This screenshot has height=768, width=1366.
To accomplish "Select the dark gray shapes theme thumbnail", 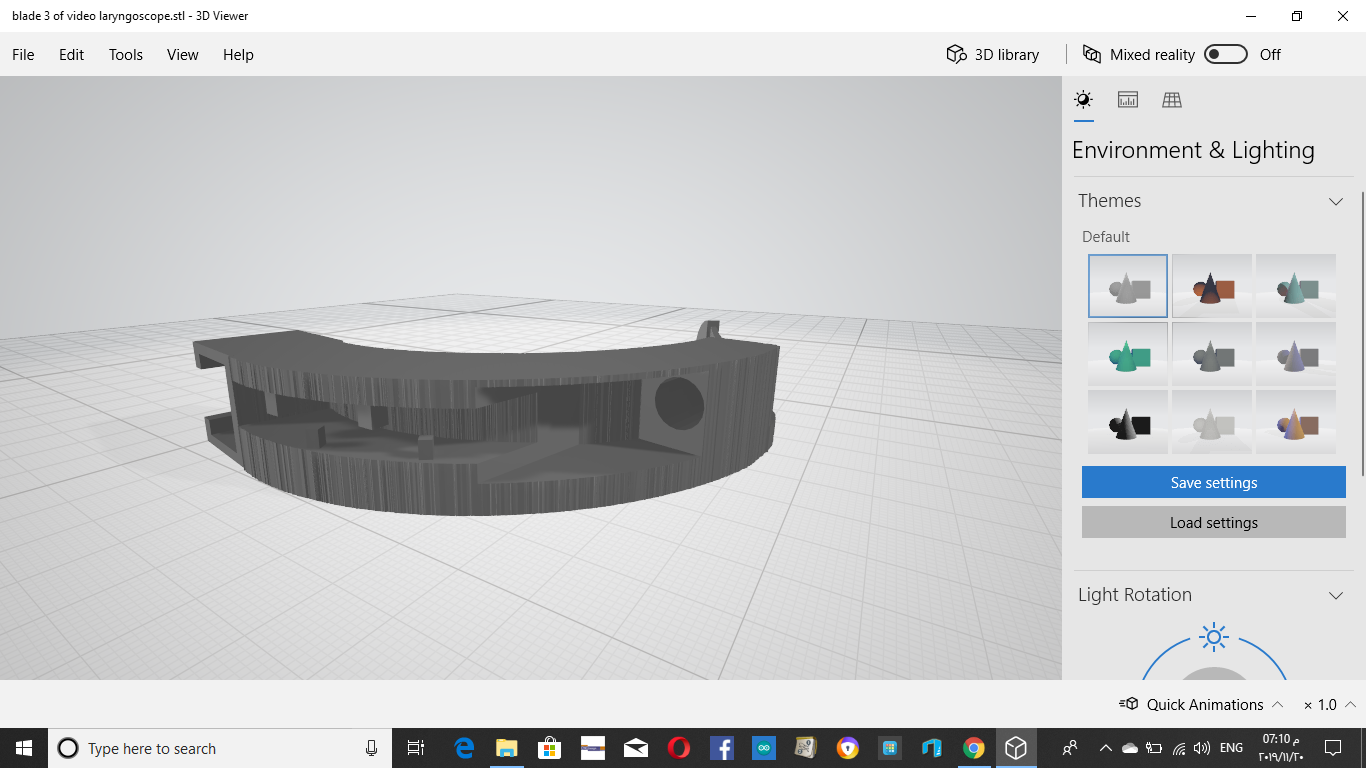I will click(1212, 354).
